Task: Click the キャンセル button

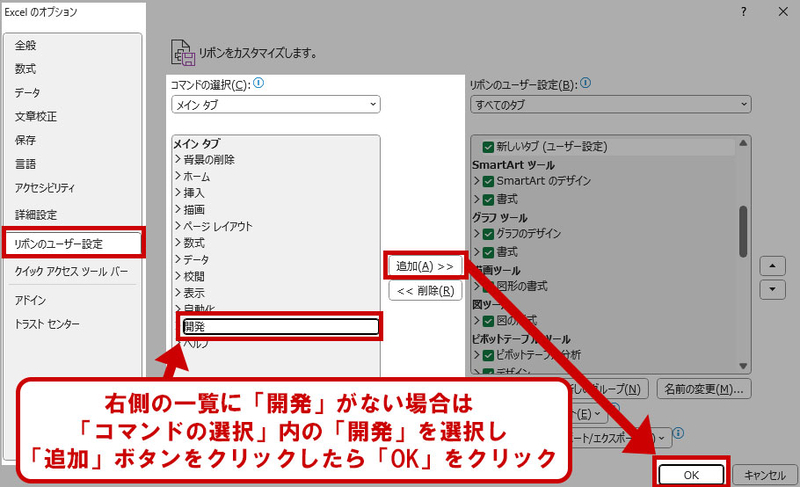Action: click(x=765, y=475)
